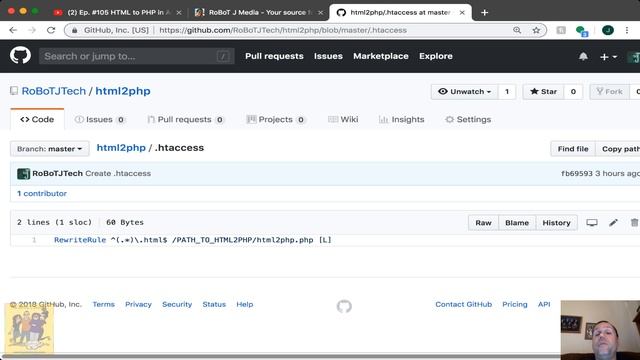
Task: Open the Create .htaccess commit message
Action: 118,173
